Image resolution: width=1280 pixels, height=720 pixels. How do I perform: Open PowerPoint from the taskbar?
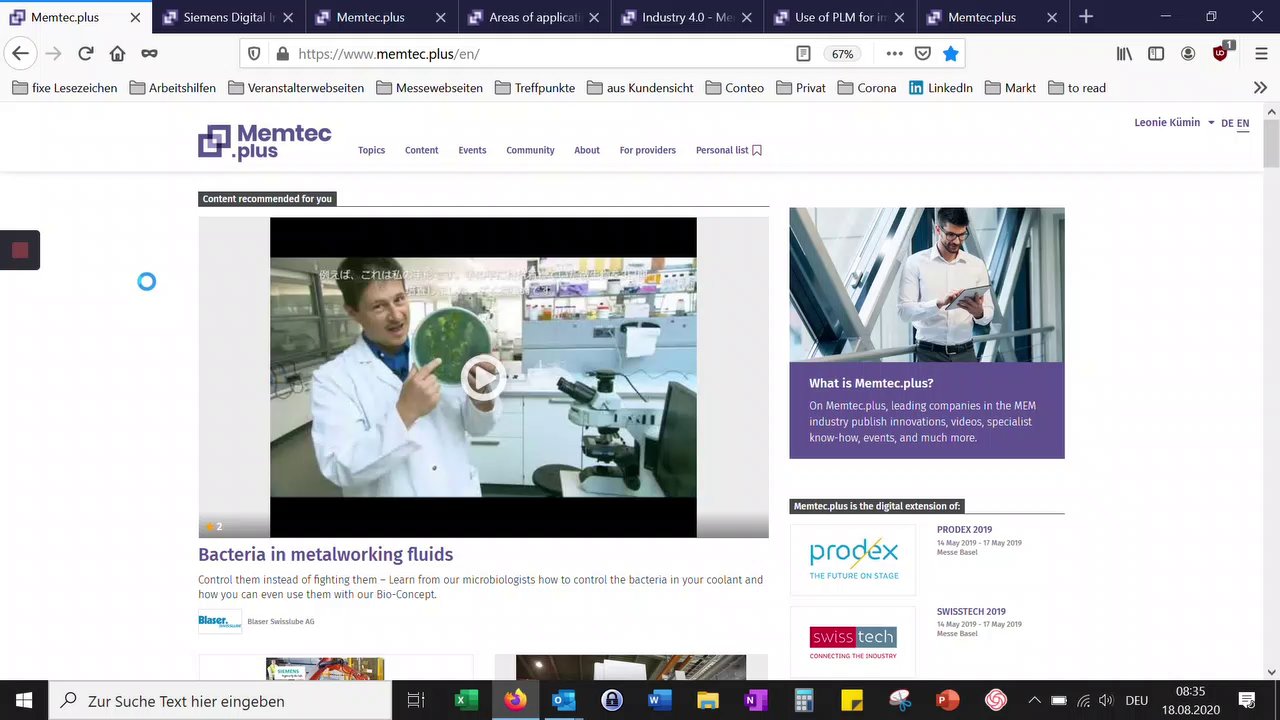pos(947,701)
